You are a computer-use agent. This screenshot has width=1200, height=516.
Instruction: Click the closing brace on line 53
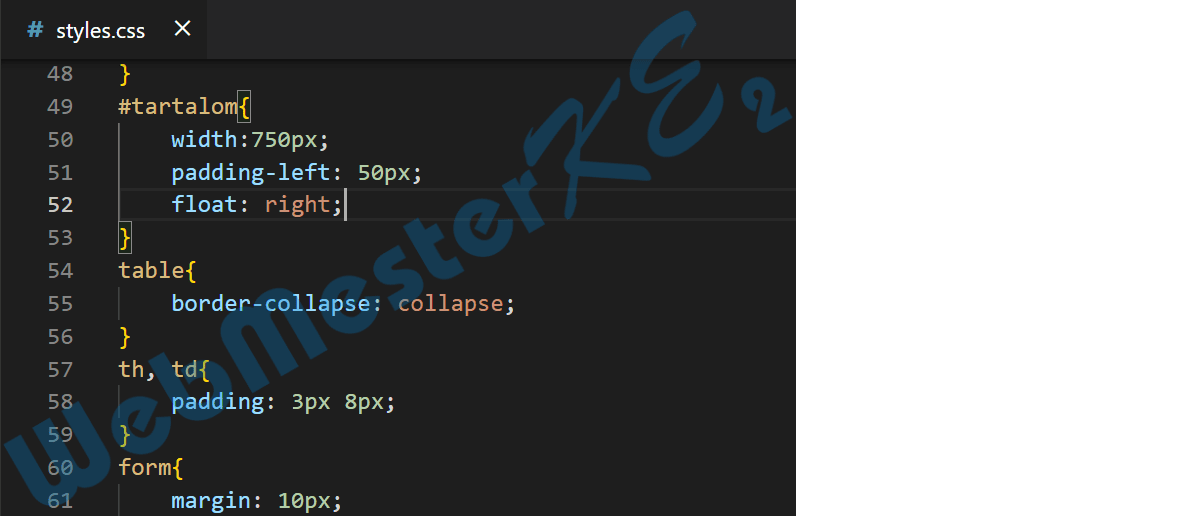[125, 237]
